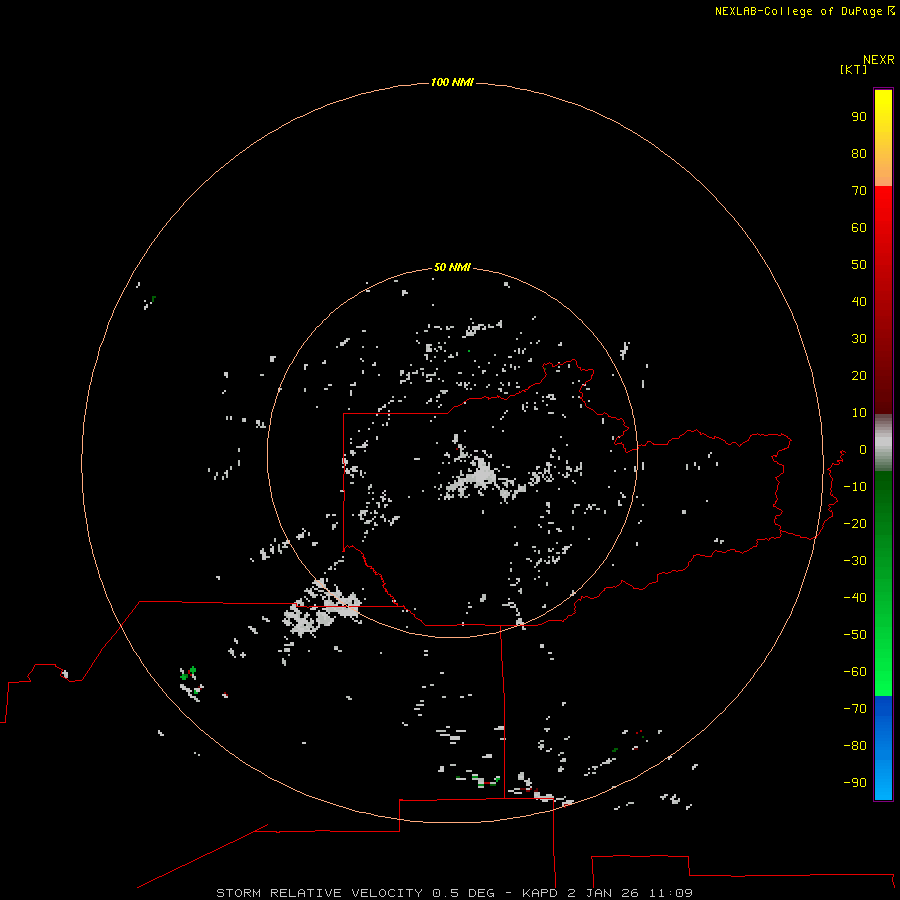Click the positive 10 value on the scale
The height and width of the screenshot is (900, 900).
click(859, 413)
